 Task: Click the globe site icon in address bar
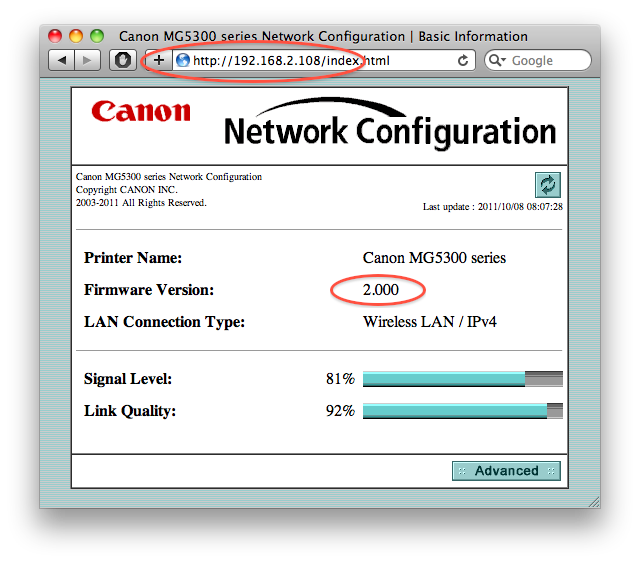coord(182,61)
